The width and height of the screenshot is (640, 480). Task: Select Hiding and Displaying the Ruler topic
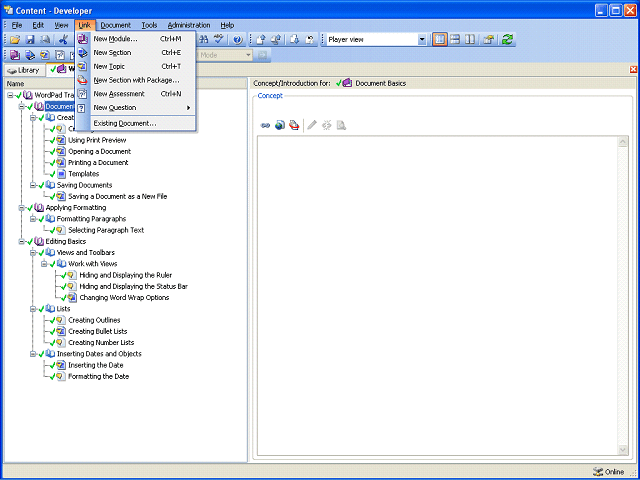[x=126, y=275]
